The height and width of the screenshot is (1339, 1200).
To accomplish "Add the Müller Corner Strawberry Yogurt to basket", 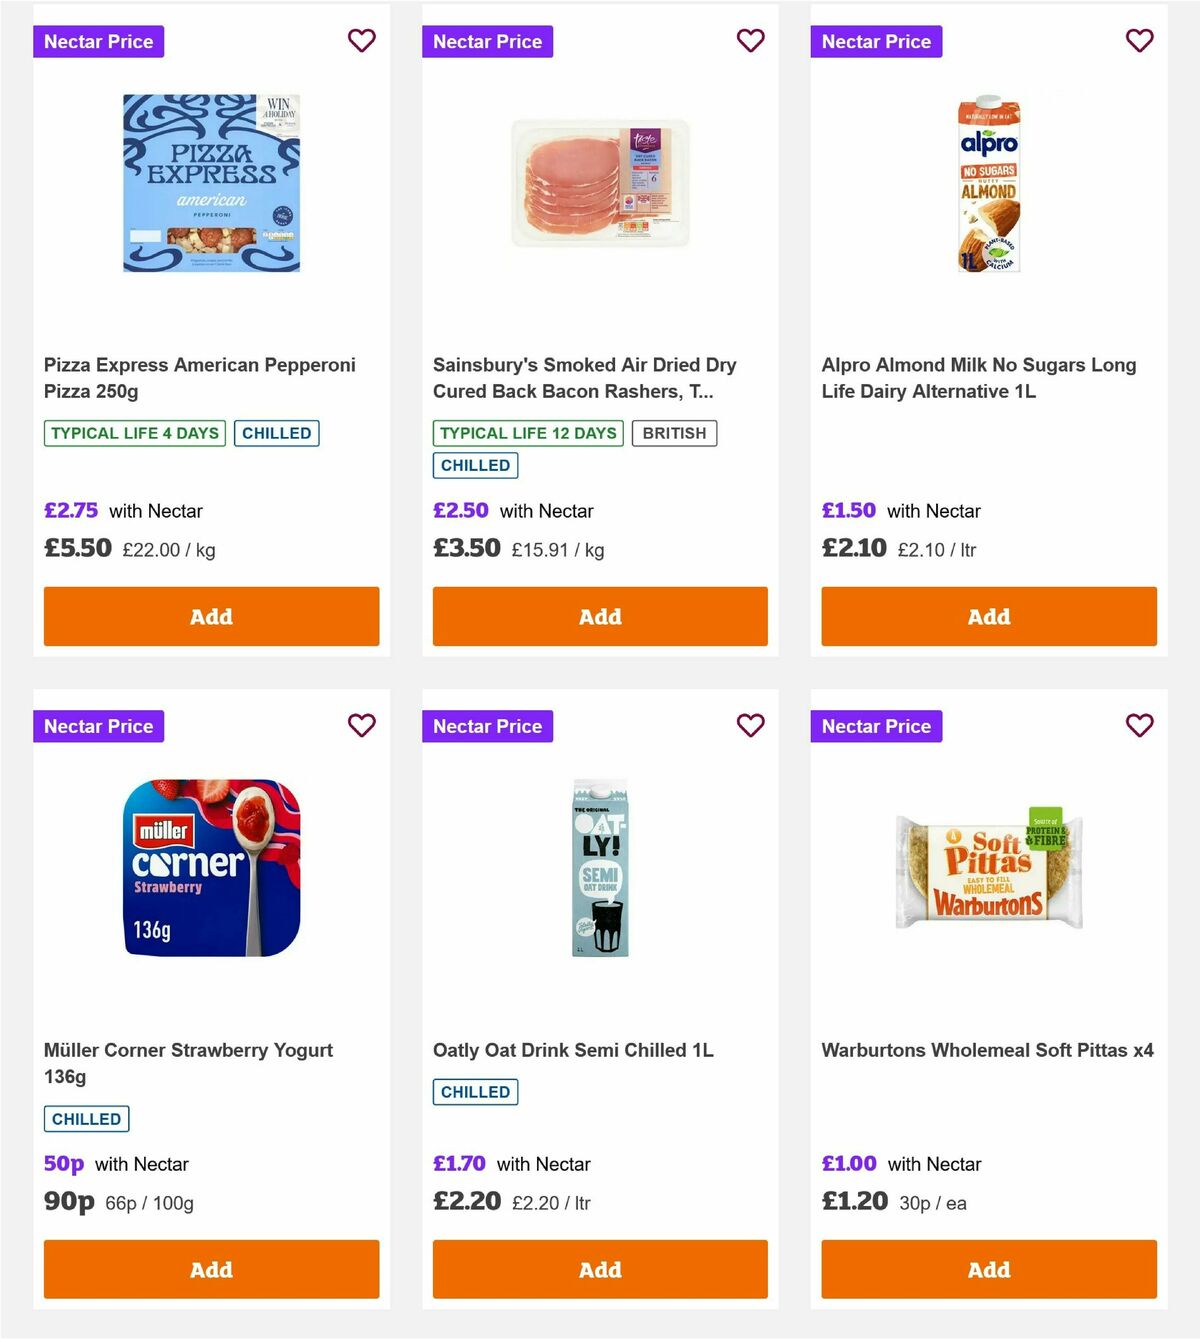I will [211, 1269].
